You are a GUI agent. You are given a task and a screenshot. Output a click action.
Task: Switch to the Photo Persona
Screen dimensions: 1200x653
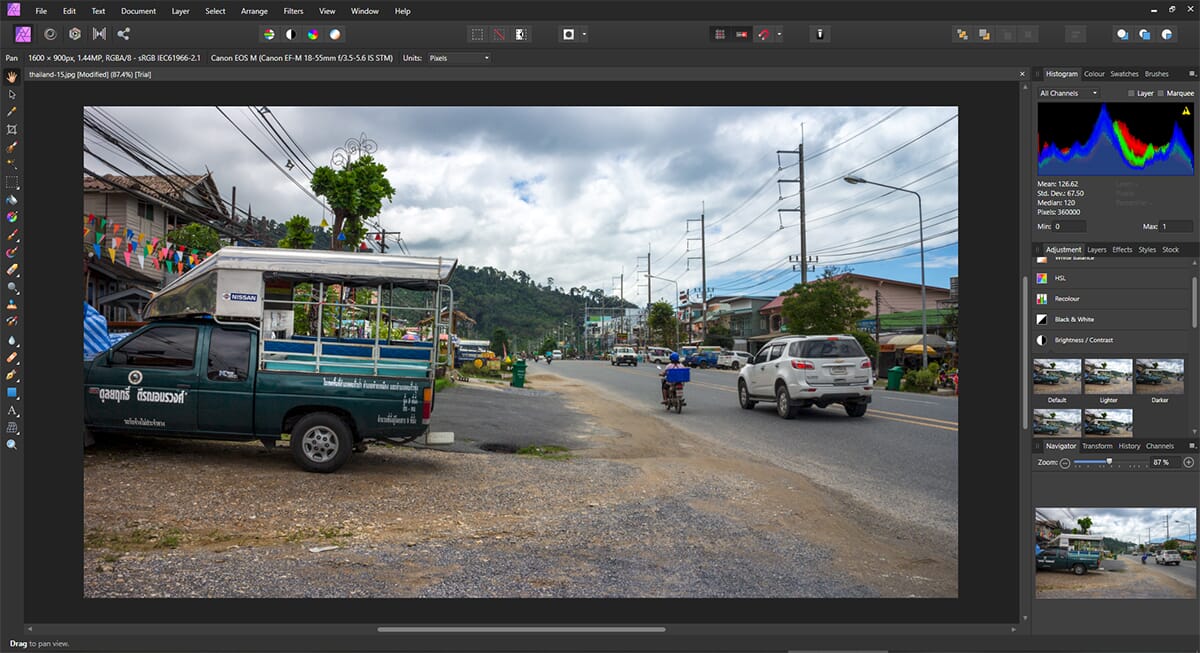click(x=23, y=34)
